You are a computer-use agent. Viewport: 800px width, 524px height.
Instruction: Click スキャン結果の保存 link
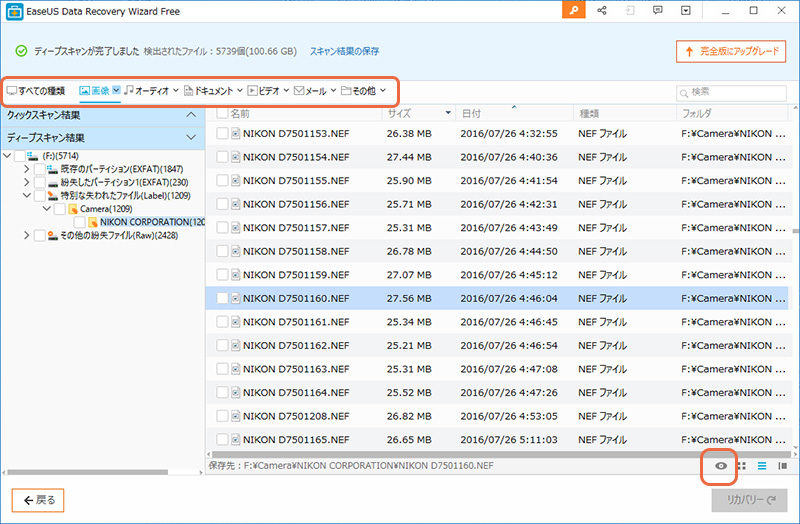344,51
